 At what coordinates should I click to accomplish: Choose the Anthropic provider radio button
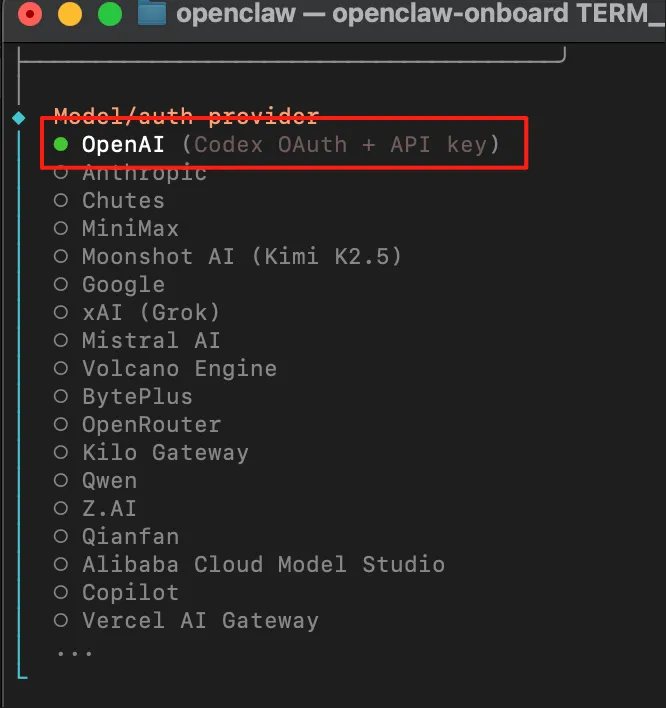point(61,173)
